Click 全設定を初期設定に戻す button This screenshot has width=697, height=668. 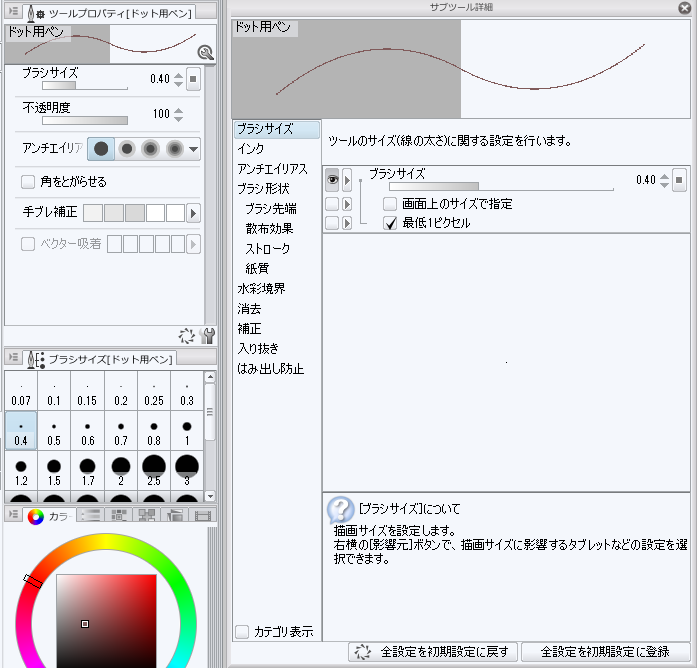tap(433, 652)
